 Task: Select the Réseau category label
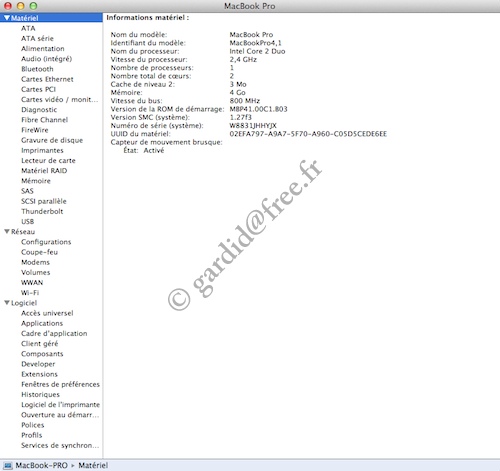(23, 231)
